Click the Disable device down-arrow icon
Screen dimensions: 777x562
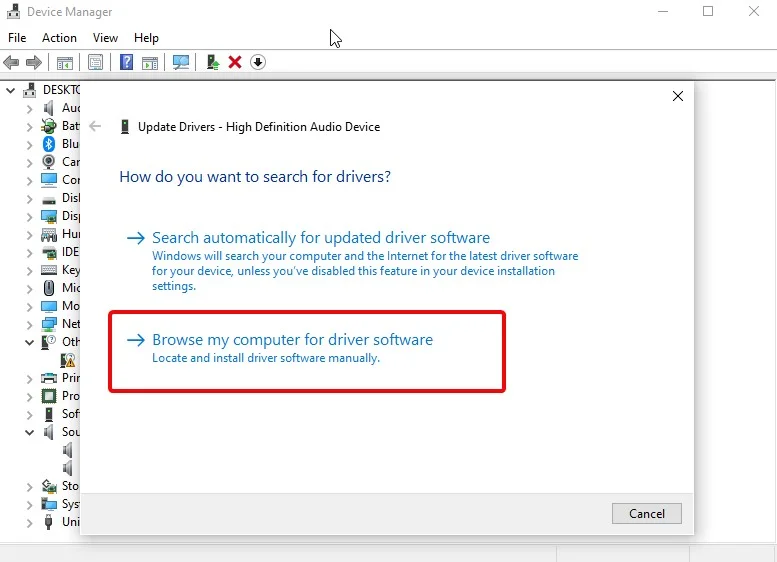[x=258, y=62]
